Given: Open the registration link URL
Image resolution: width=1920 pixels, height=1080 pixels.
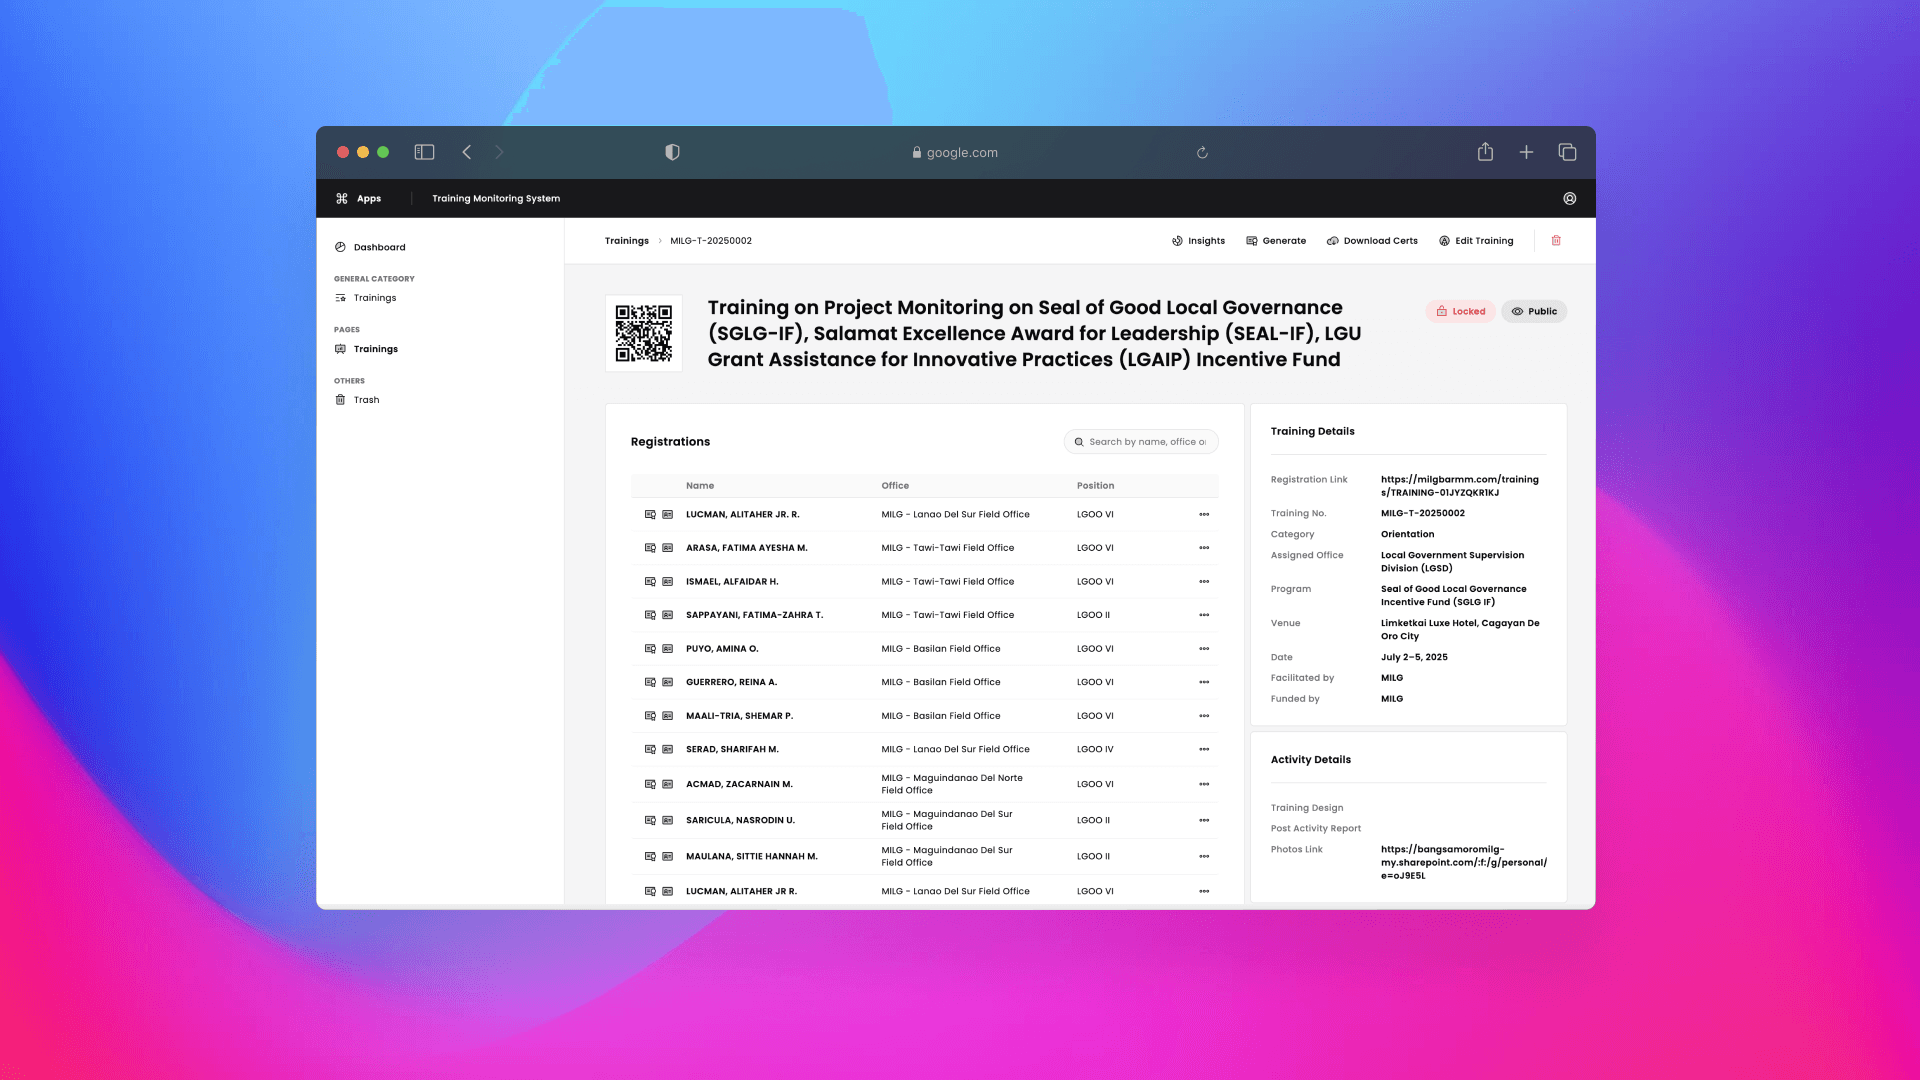Looking at the screenshot, I should [x=1459, y=486].
